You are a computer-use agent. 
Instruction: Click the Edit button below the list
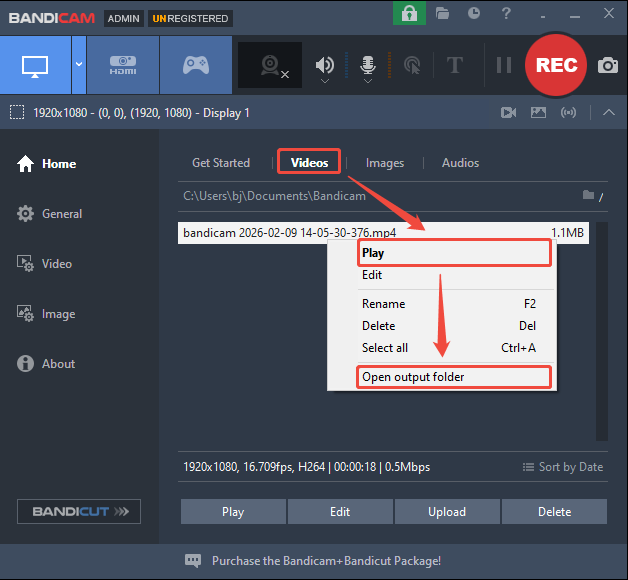coord(340,512)
